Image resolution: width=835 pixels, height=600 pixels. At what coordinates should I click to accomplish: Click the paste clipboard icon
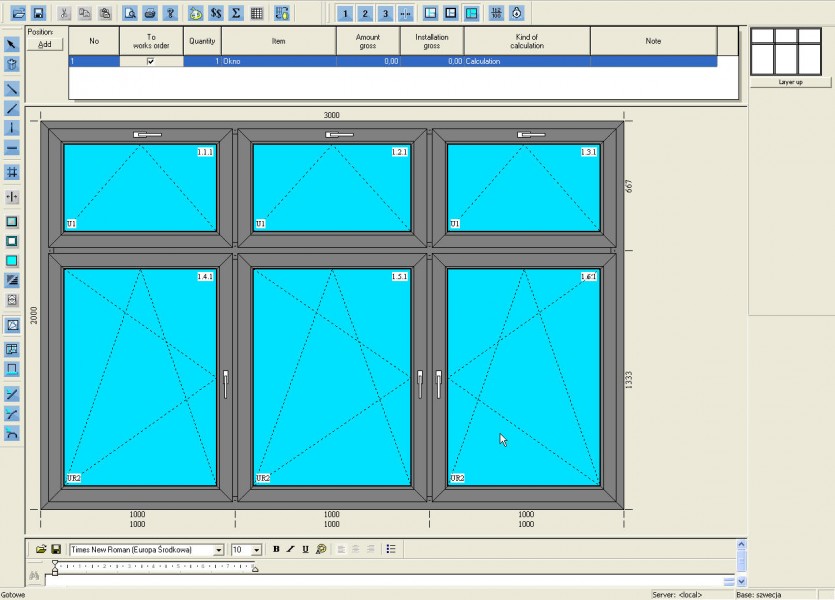pyautogui.click(x=105, y=13)
